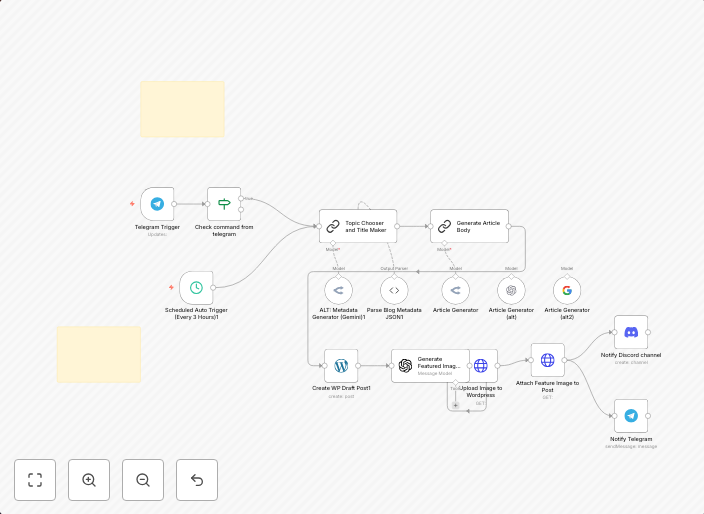Screen dimensions: 704x514
Task: Select the upper yellow sticky note
Action: (x=182, y=110)
